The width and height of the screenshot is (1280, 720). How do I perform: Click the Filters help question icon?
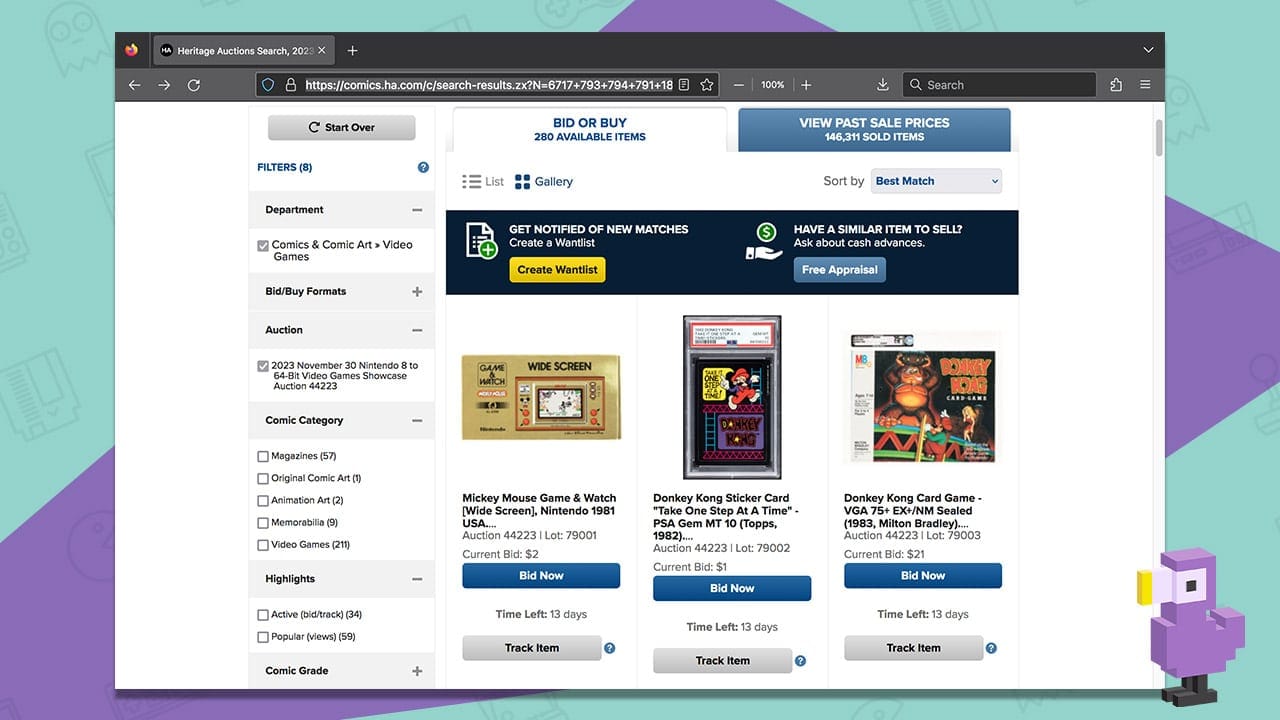[423, 168]
